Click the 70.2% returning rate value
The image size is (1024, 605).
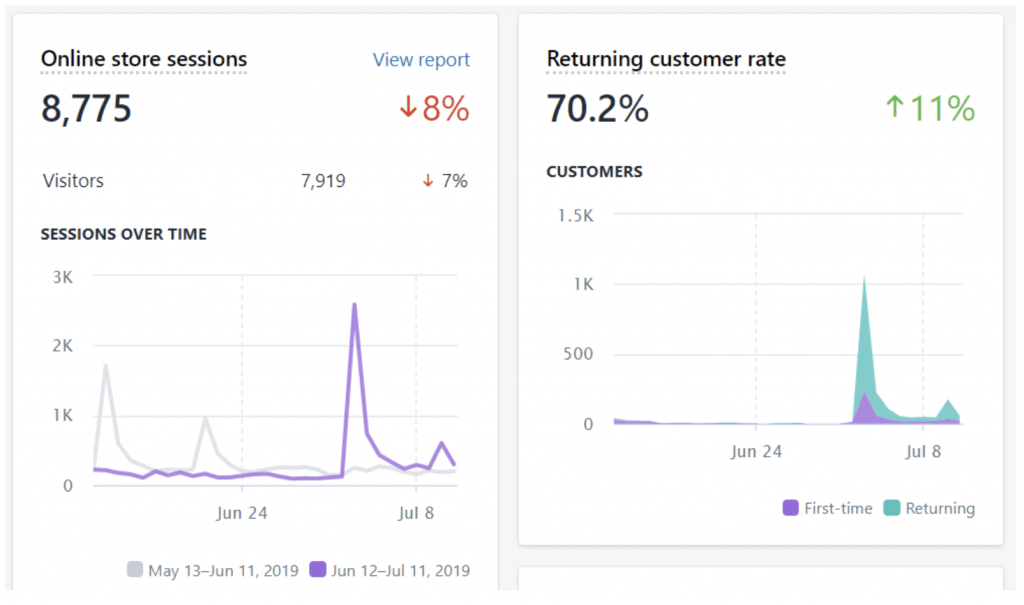(x=597, y=108)
